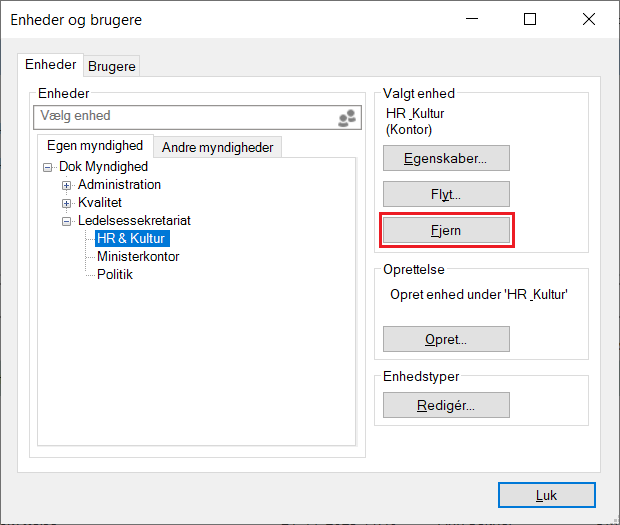Click the Egenskaber button

tap(446, 158)
